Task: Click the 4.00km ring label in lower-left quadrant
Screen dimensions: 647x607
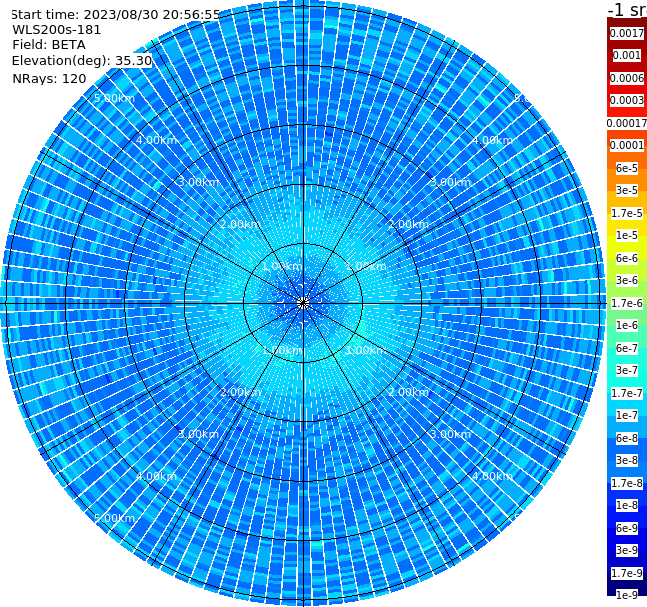Action: click(156, 476)
